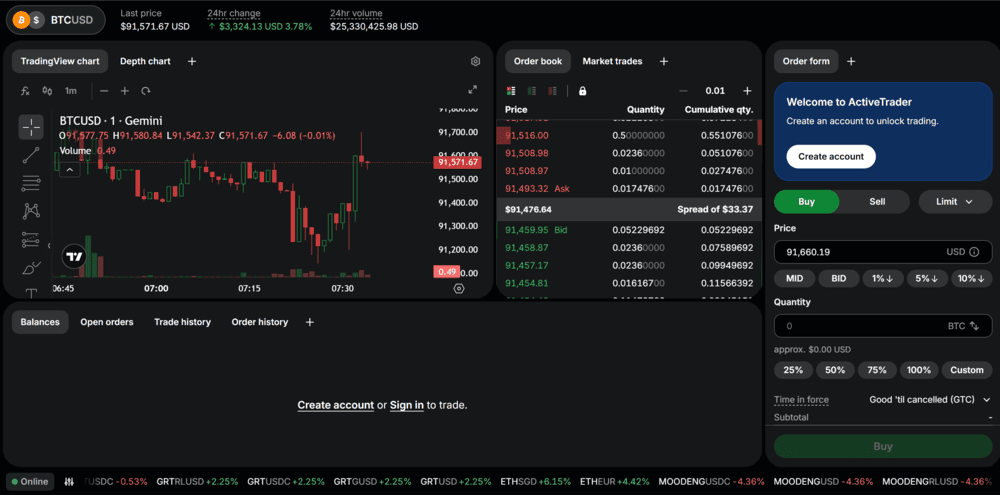Select the forecasting and measurement tool

click(x=31, y=240)
